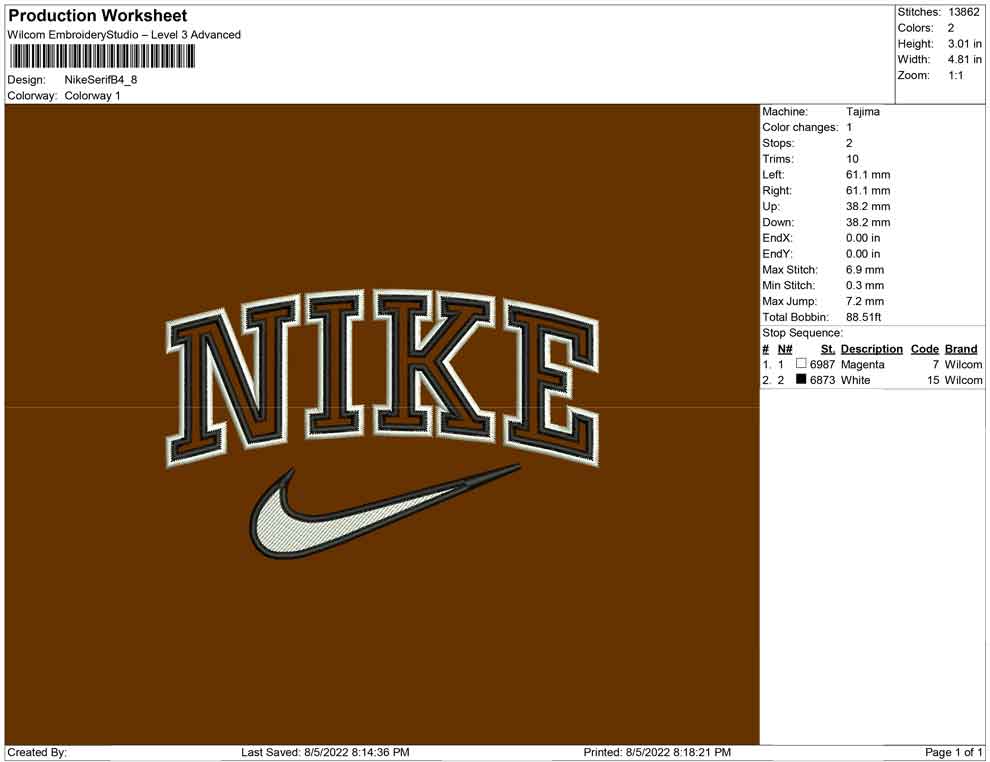Click the Total Bobbin value '88.51ft'
The image size is (990, 762).
864,317
